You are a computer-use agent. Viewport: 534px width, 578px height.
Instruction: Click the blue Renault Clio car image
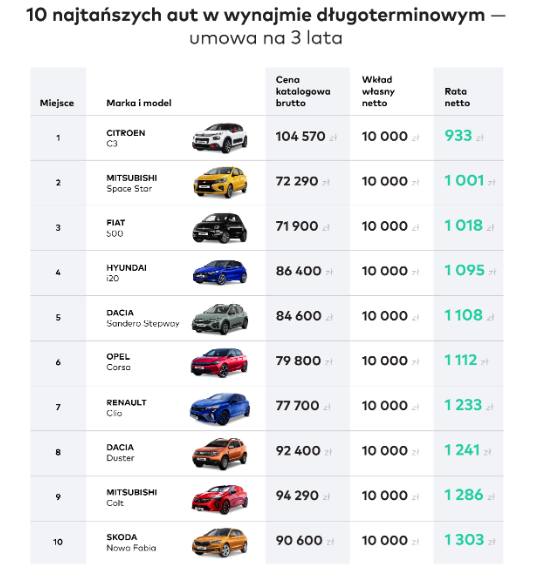click(x=220, y=408)
